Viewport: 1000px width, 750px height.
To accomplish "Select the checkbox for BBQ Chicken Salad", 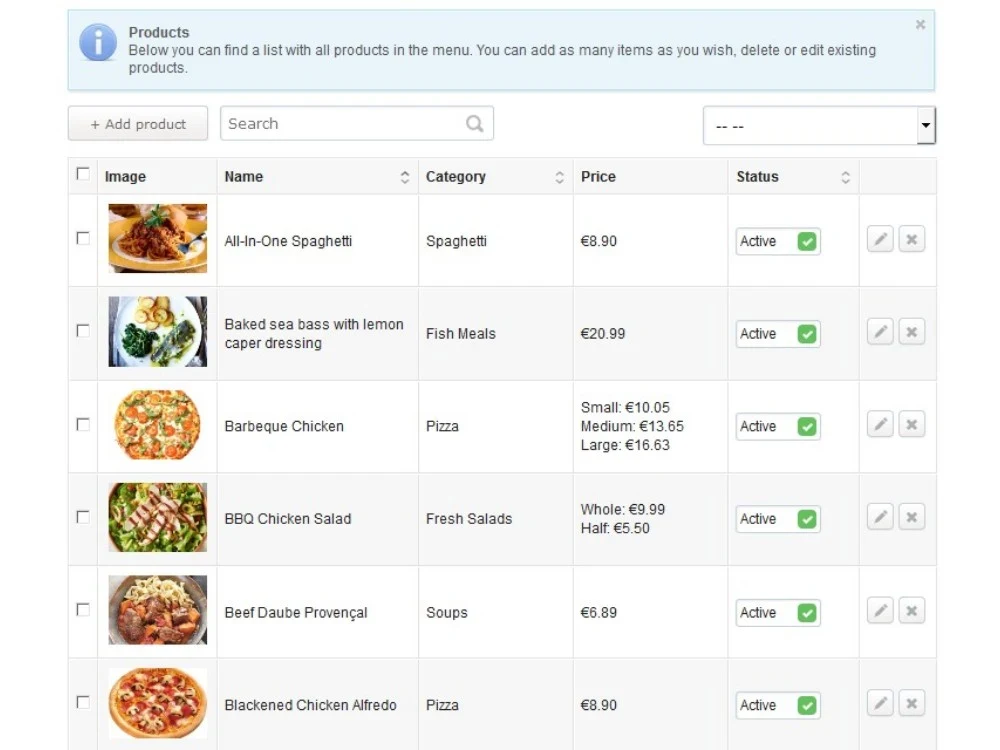I will [84, 517].
